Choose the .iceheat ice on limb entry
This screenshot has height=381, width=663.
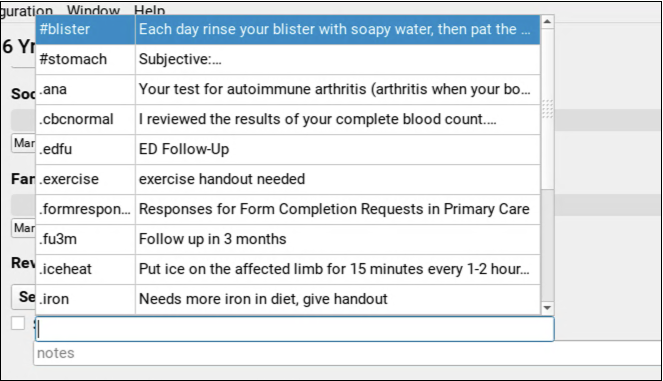click(x=288, y=270)
